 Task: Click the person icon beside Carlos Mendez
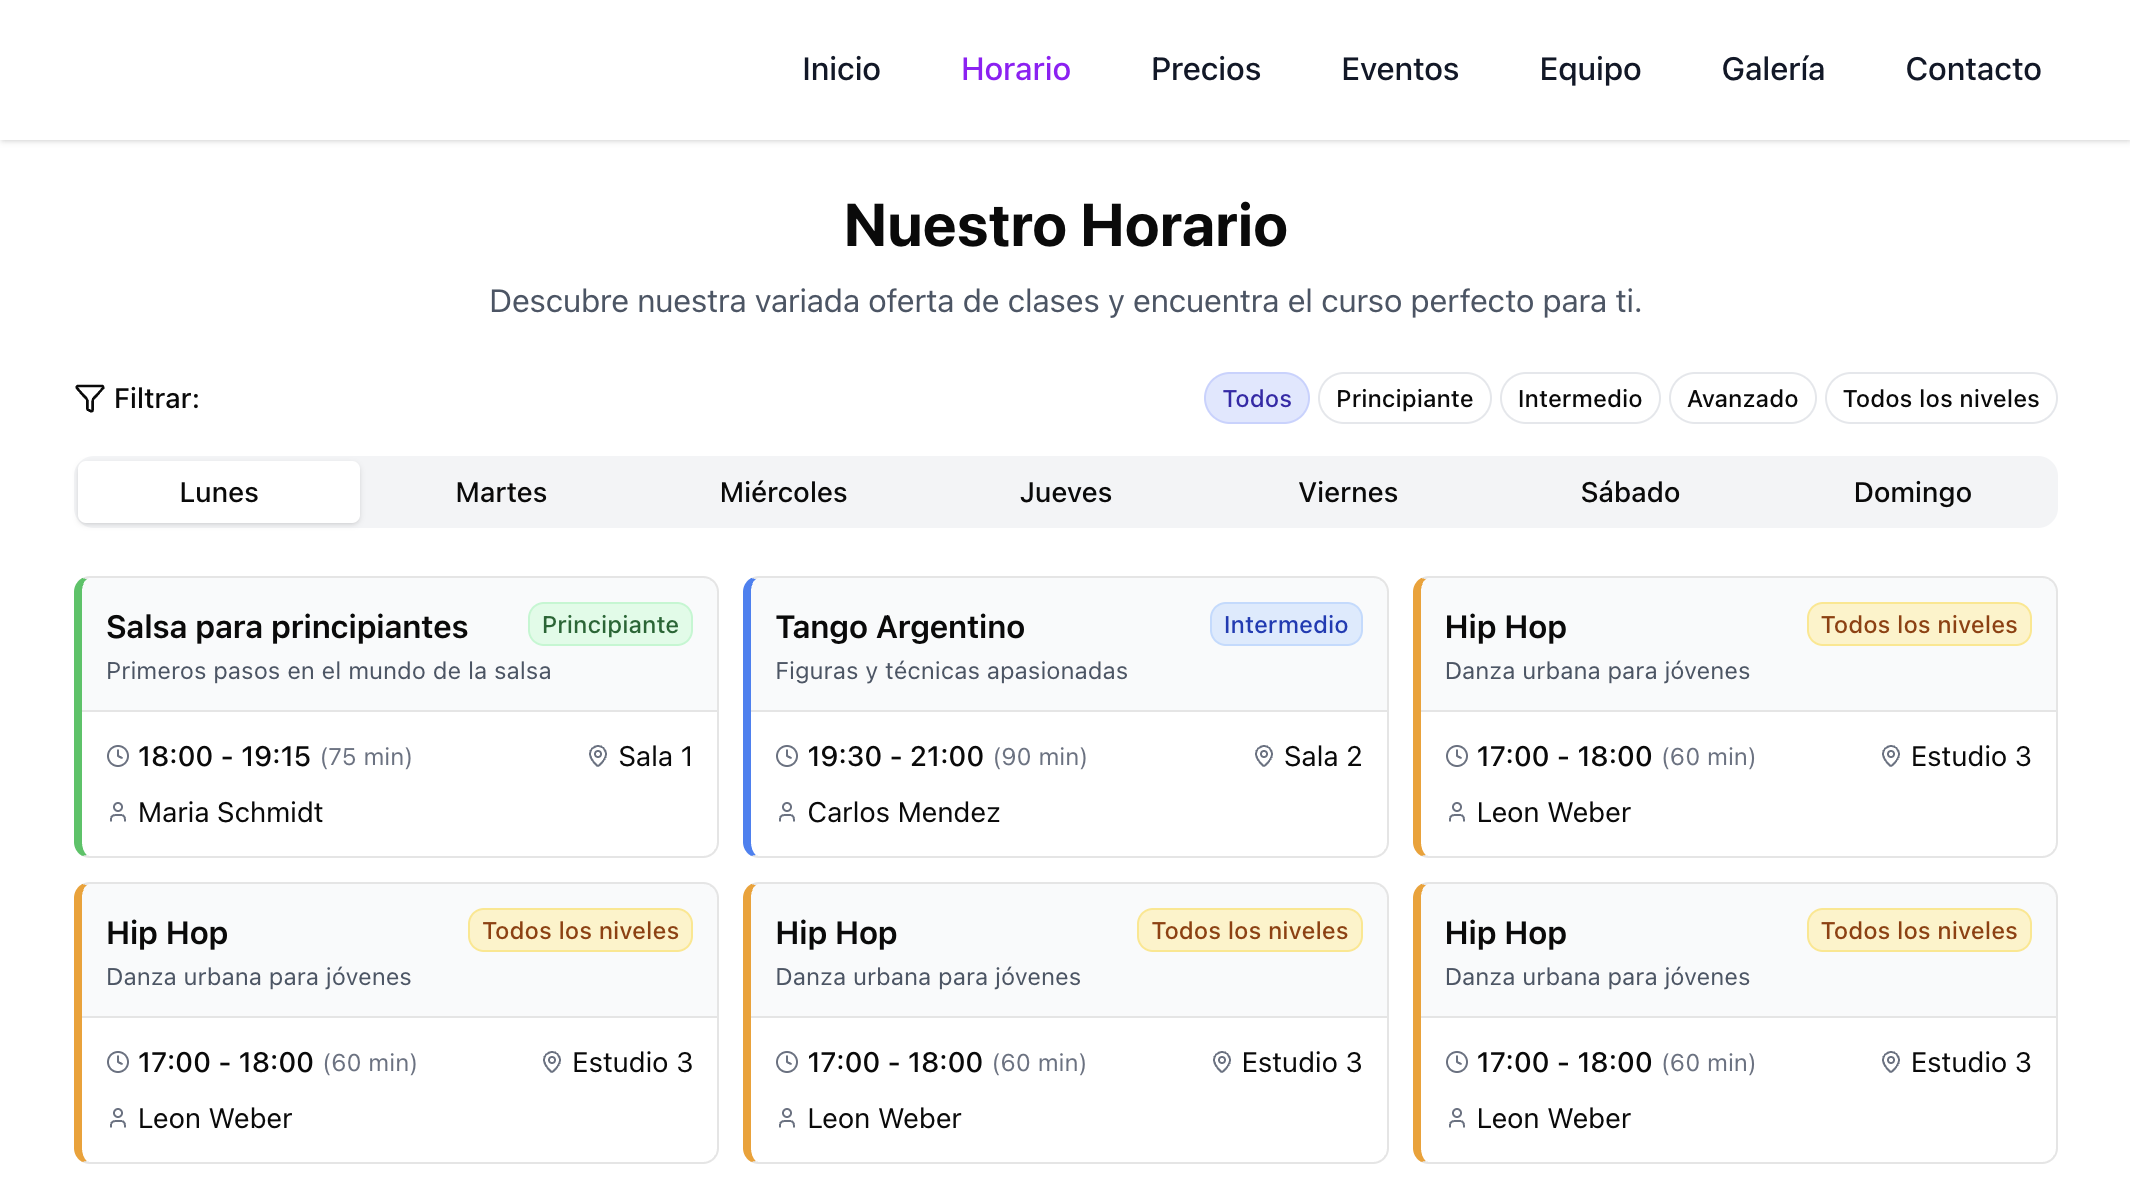click(x=786, y=812)
